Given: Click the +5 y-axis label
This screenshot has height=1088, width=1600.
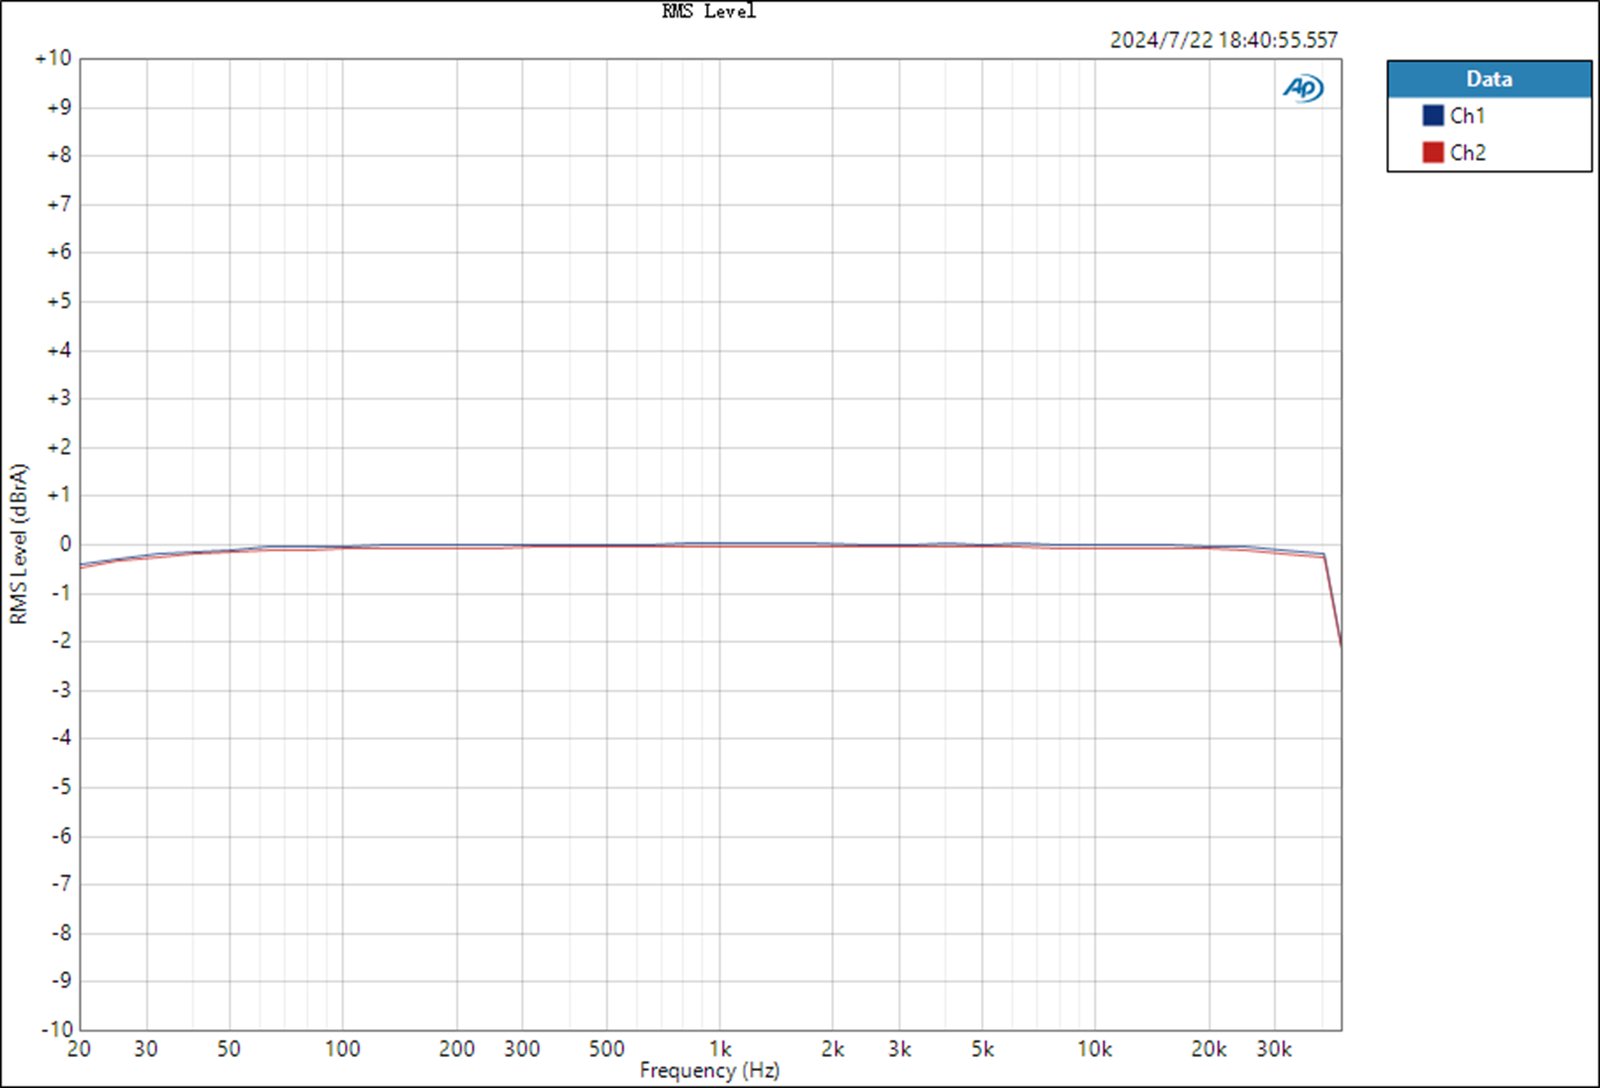Looking at the screenshot, I should pos(59,301).
